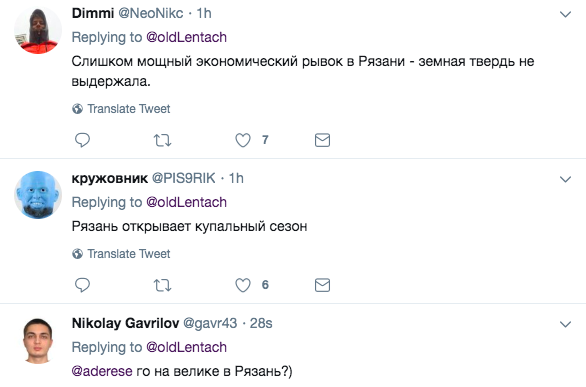Image resolution: width=586 pixels, height=387 pixels.
Task: Expand Nikolay Gavrilov's tweet options chevron
Action: [x=565, y=324]
